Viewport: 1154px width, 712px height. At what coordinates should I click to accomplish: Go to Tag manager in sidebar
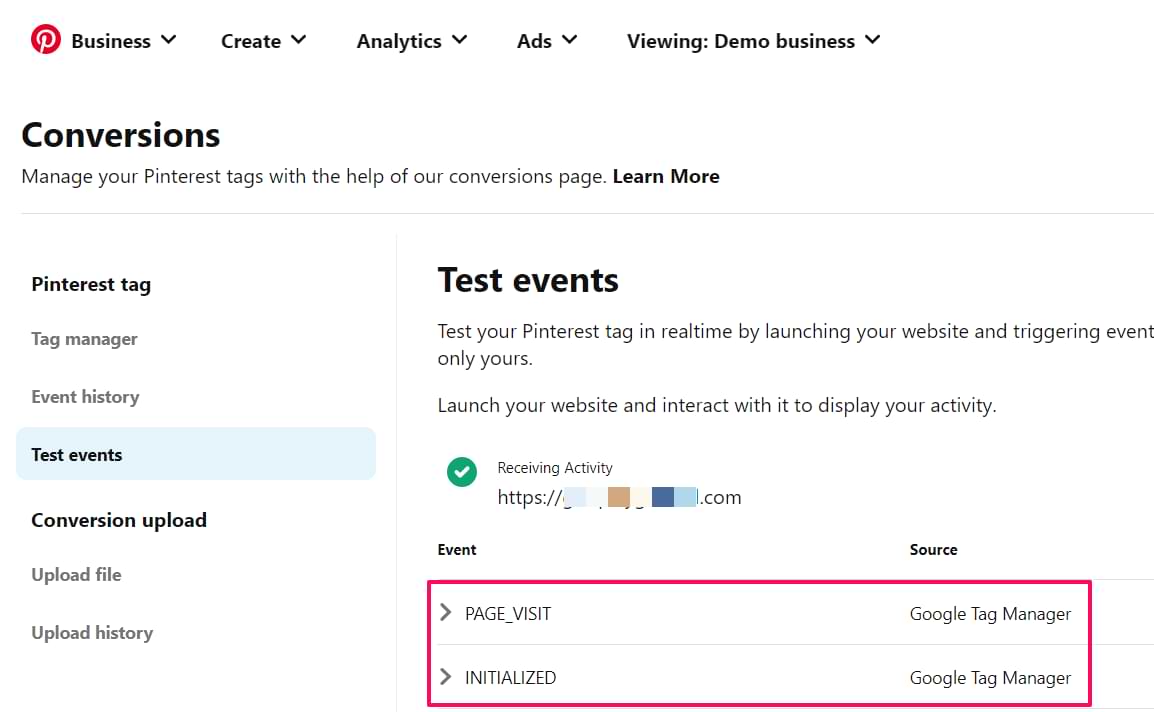(85, 339)
